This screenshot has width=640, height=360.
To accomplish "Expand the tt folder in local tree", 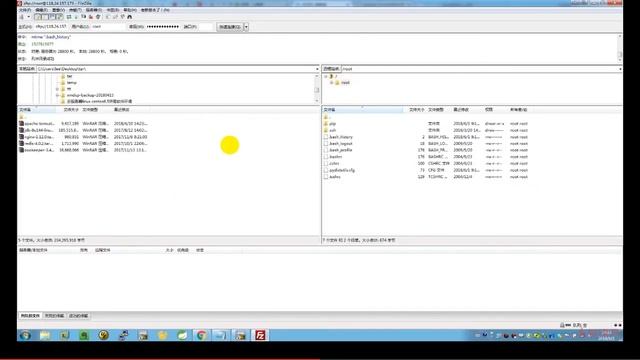I will tap(58, 89).
